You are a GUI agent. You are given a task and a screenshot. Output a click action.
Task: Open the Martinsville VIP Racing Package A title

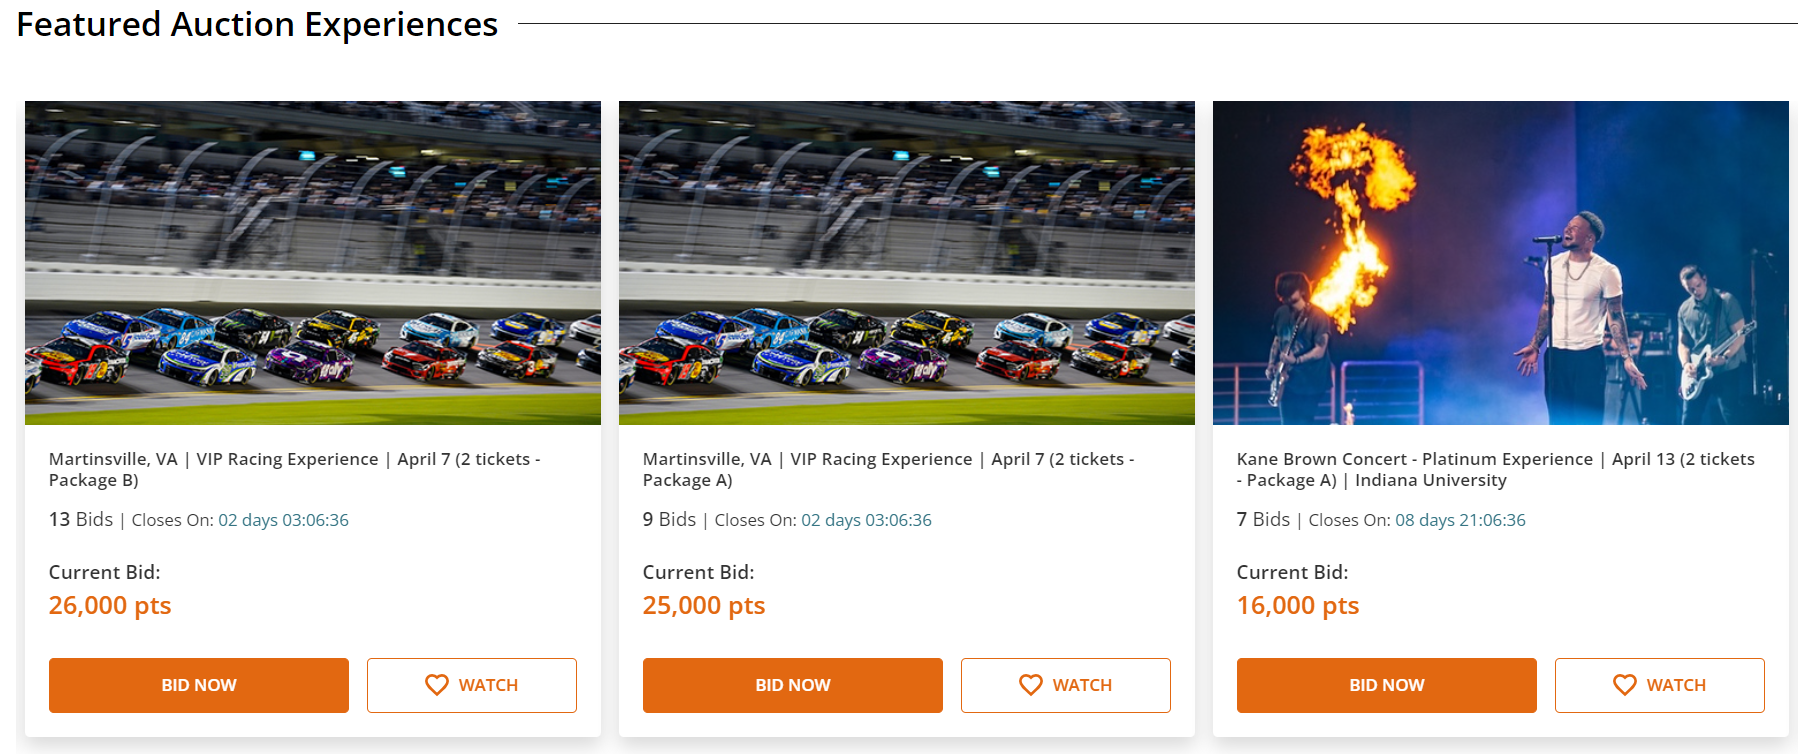pos(888,469)
